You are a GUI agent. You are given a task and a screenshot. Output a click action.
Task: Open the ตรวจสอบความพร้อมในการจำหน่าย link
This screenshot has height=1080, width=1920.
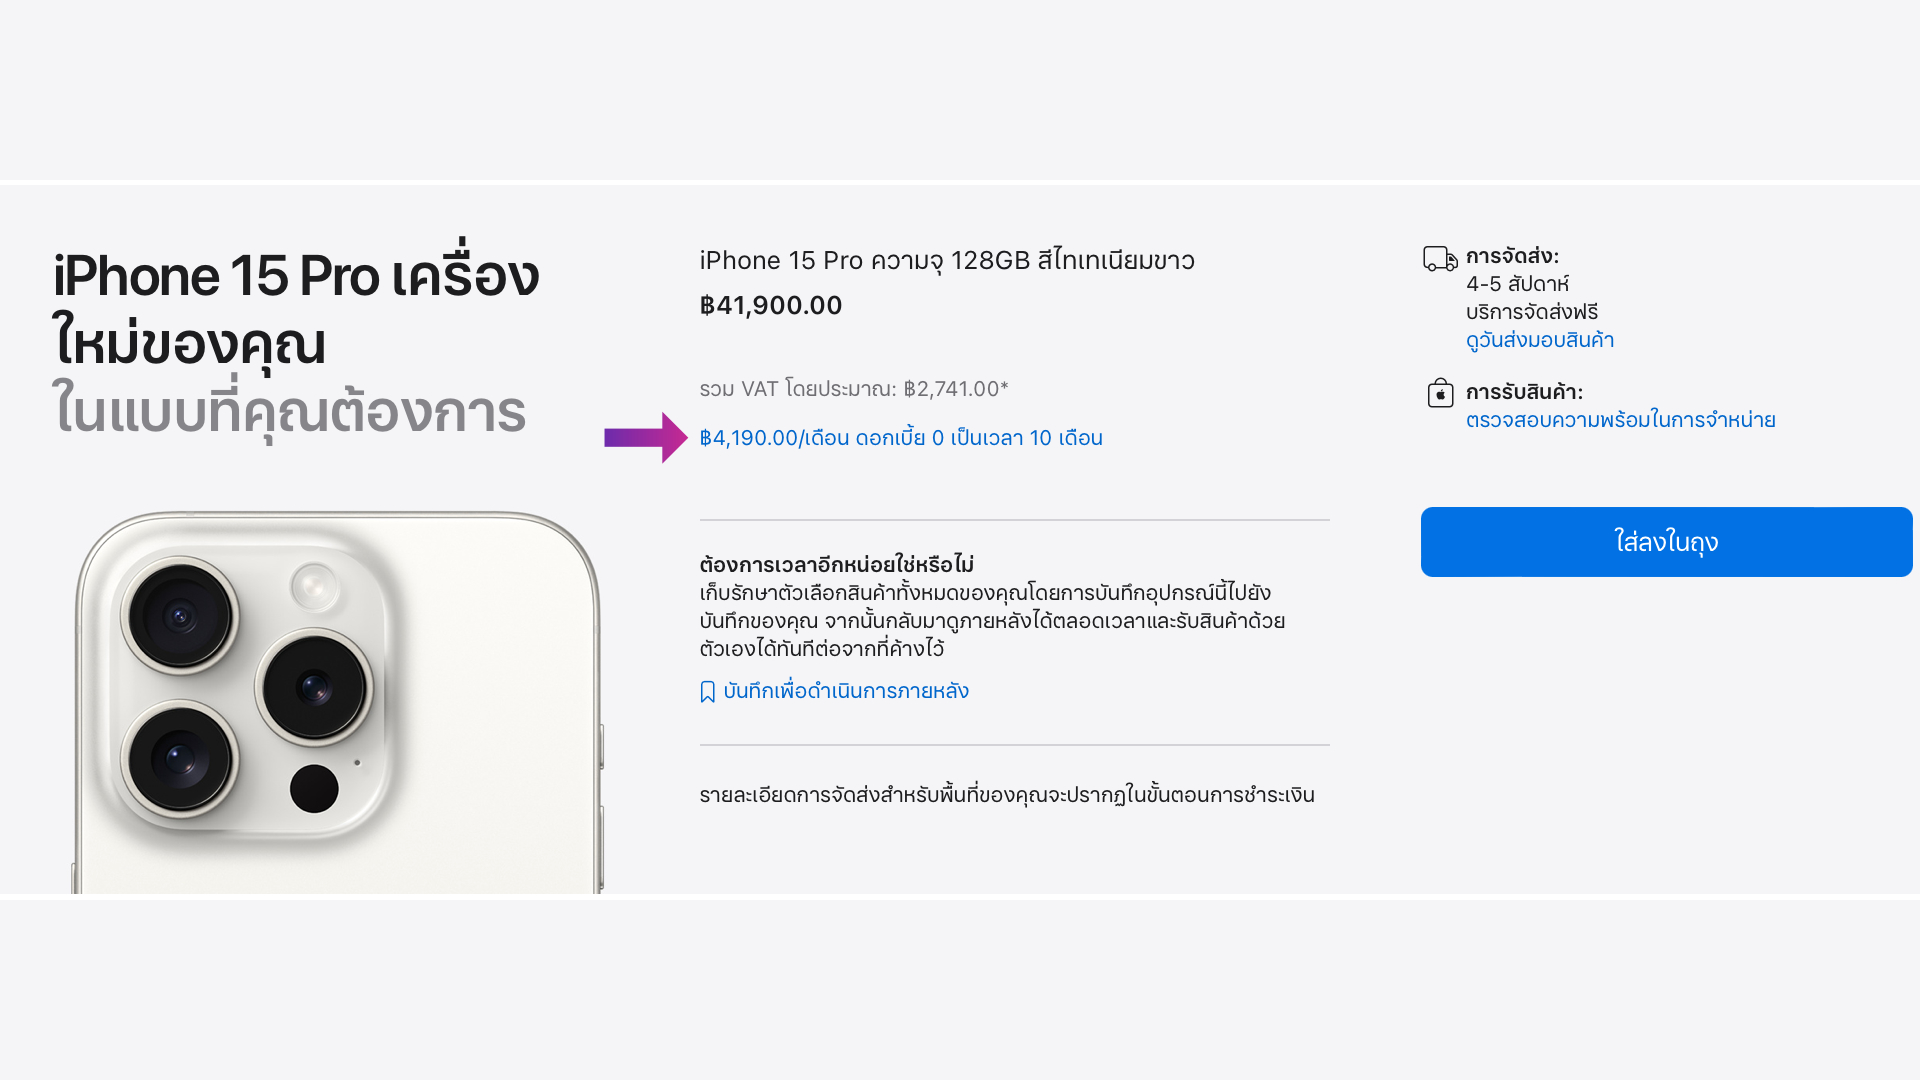(1620, 420)
